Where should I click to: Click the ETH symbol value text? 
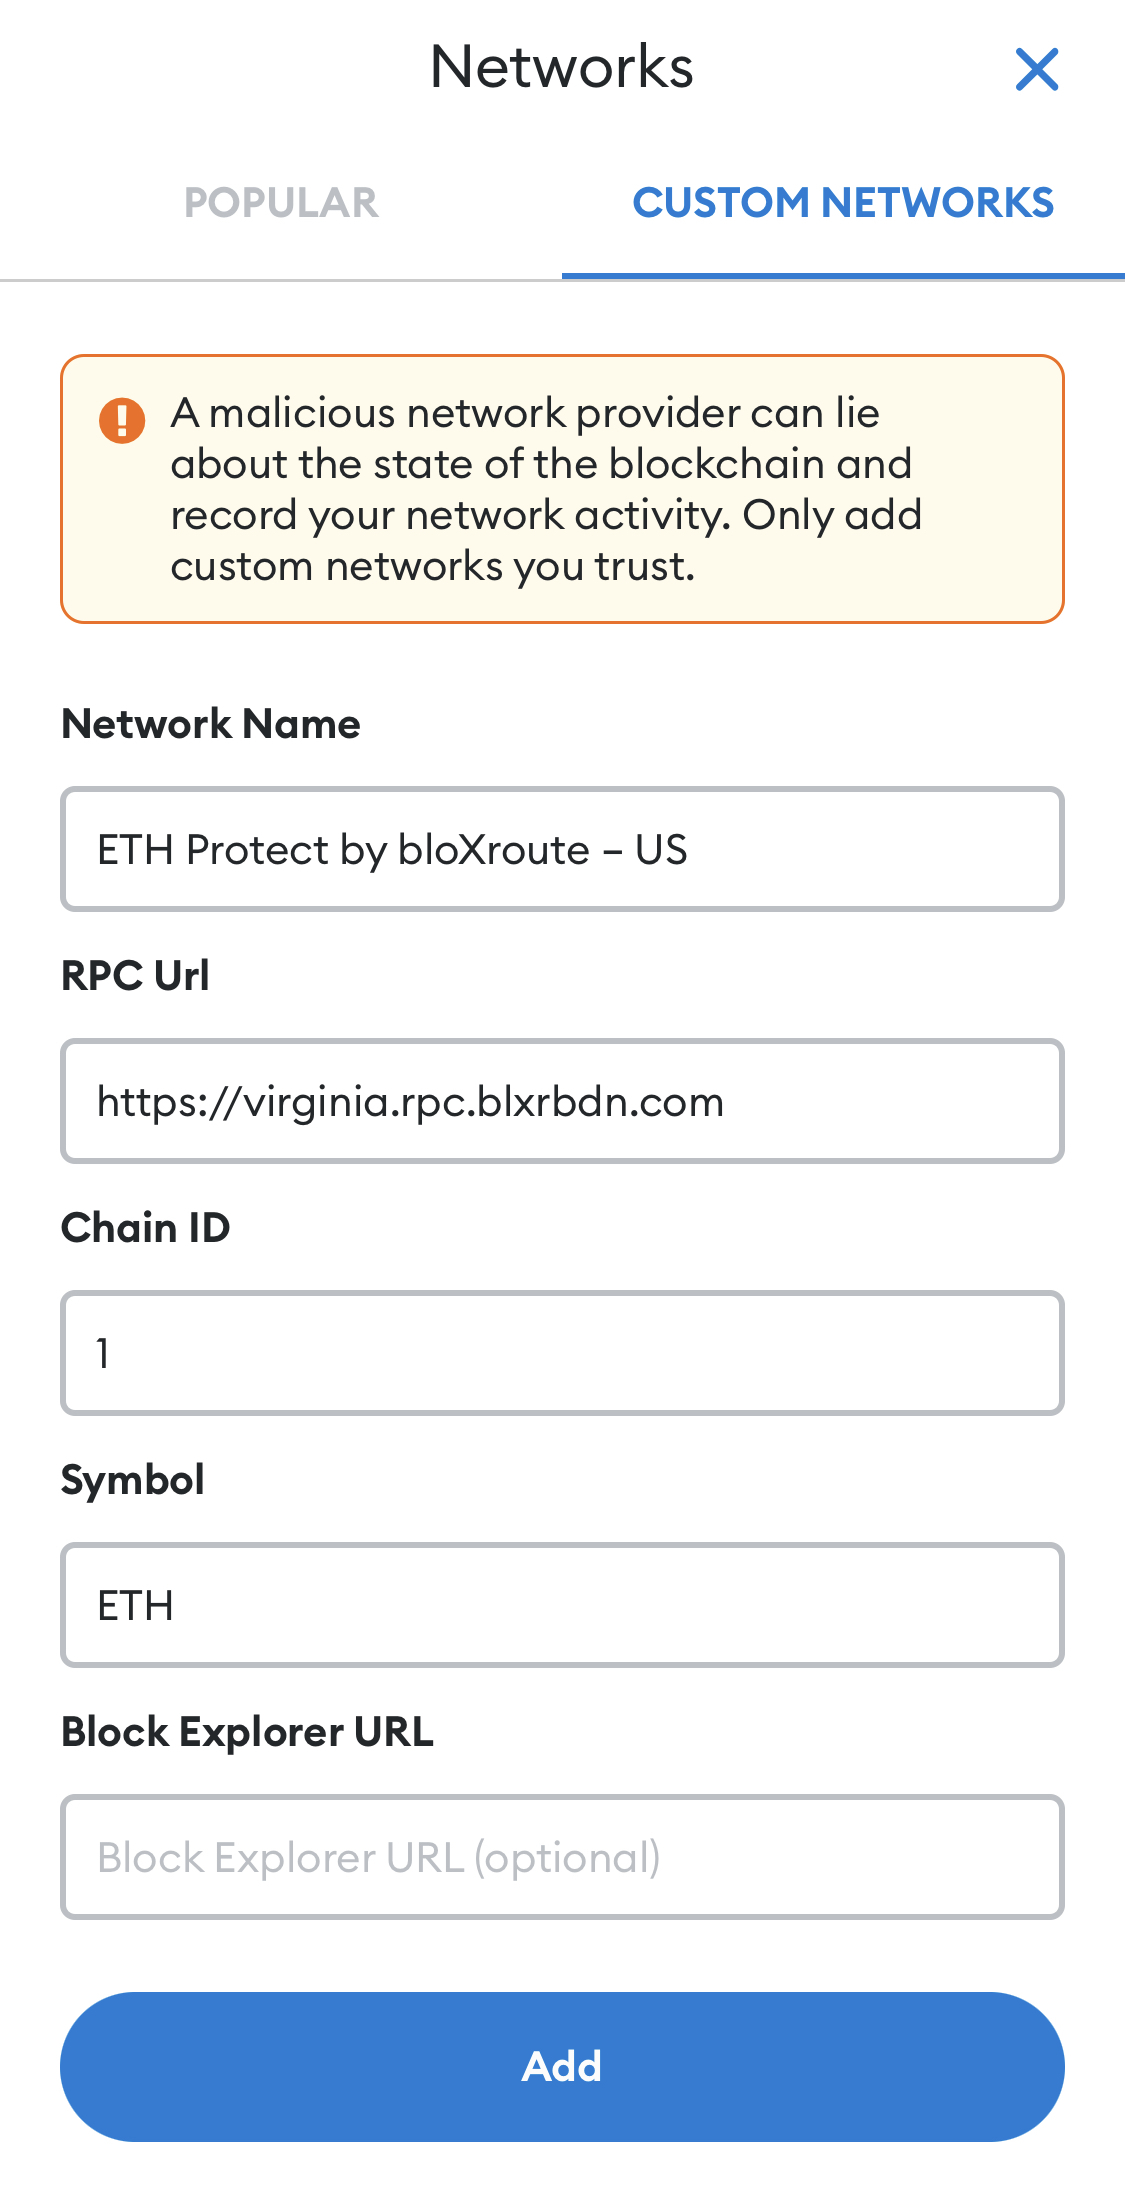pos(135,1606)
